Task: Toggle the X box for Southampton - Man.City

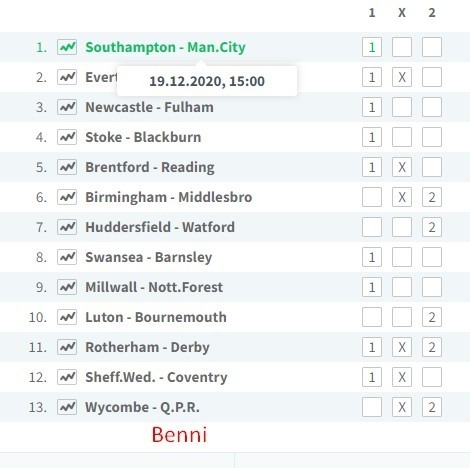Action: [402, 47]
